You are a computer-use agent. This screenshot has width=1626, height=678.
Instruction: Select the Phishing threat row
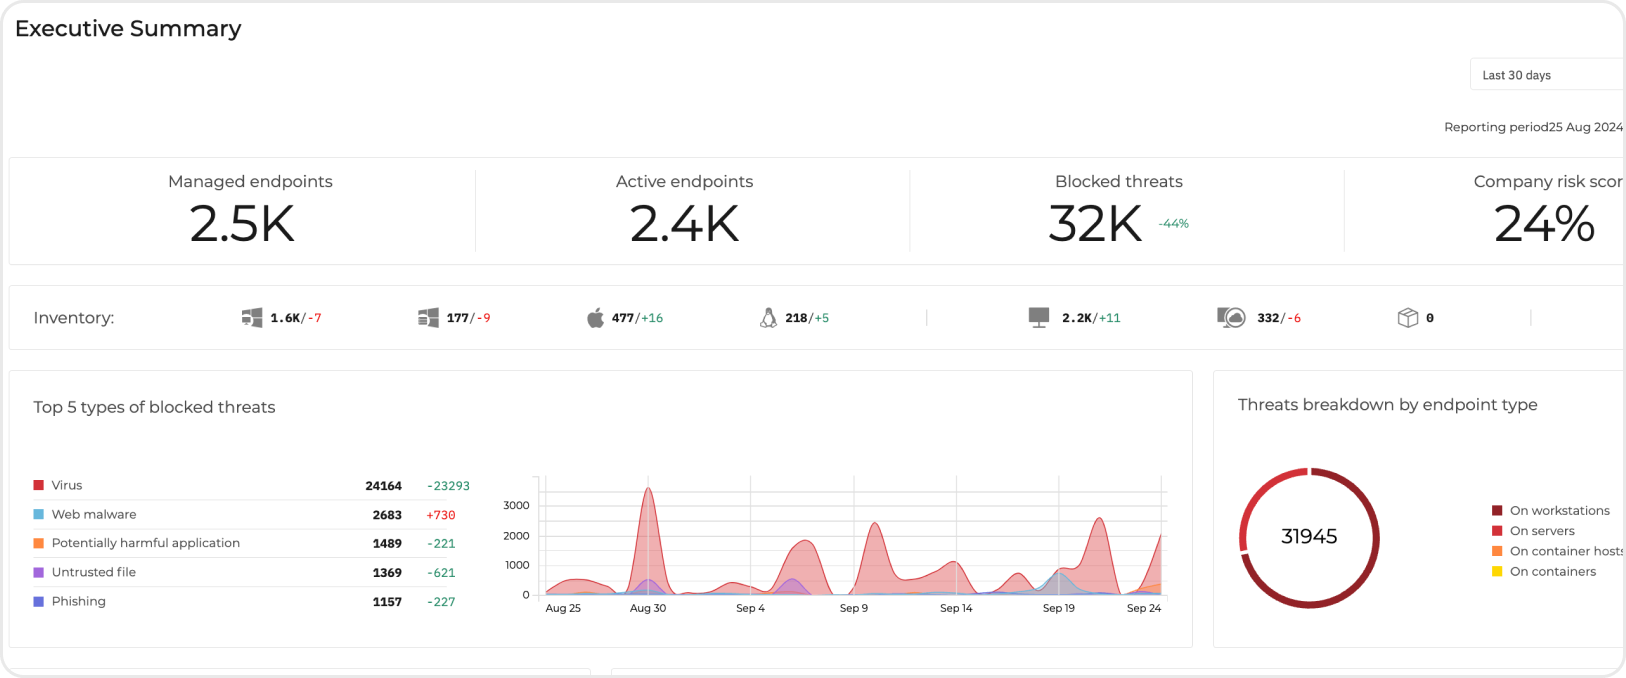click(79, 601)
